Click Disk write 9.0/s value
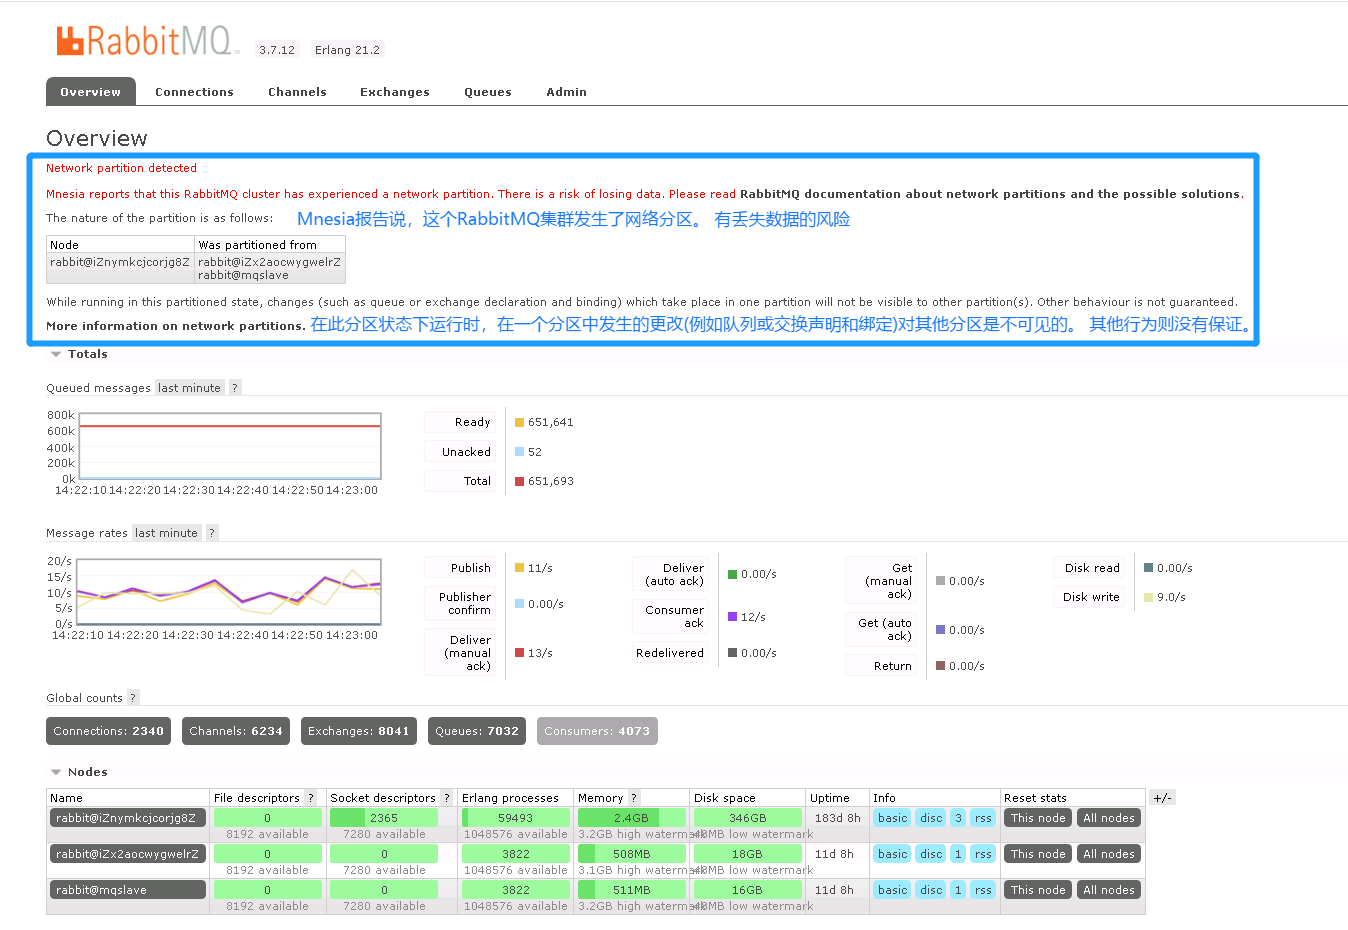The height and width of the screenshot is (930, 1348). click(1171, 597)
